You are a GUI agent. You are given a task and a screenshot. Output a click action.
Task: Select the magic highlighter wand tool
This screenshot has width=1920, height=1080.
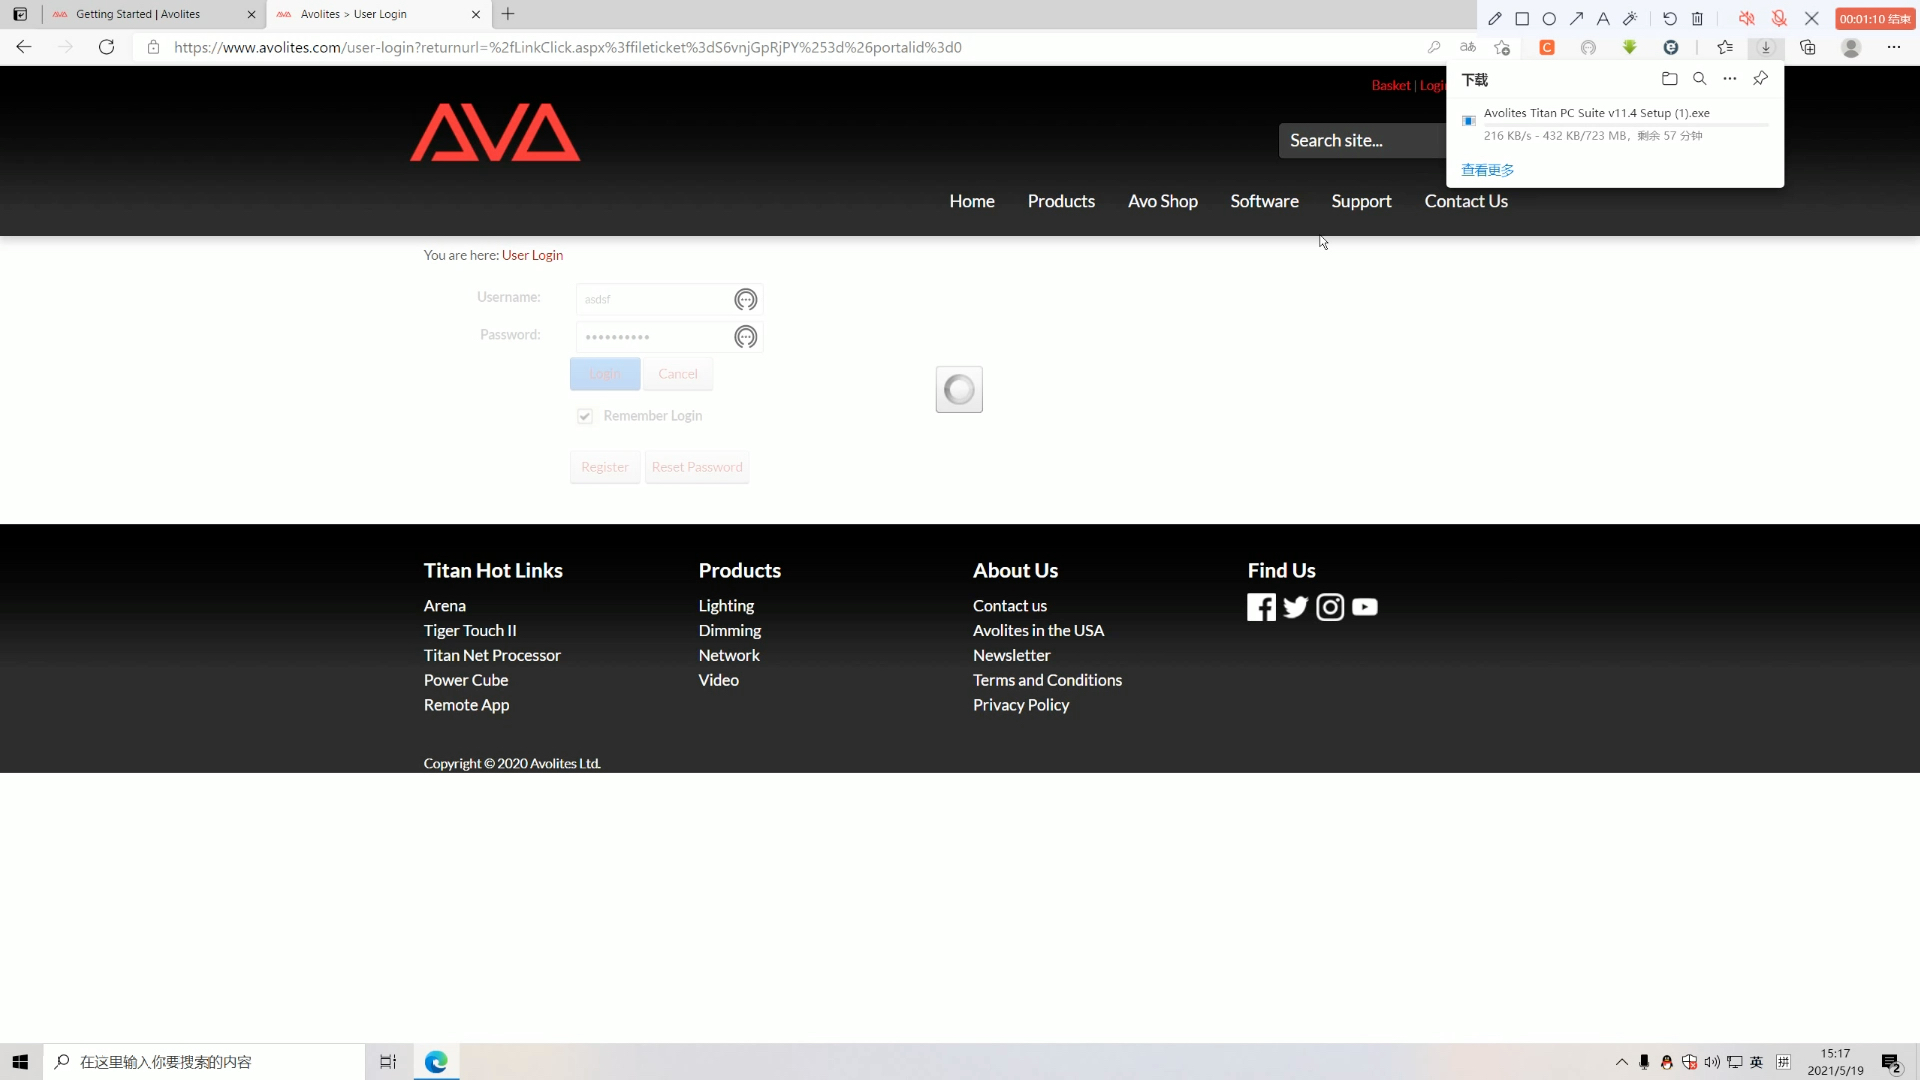coord(1630,19)
